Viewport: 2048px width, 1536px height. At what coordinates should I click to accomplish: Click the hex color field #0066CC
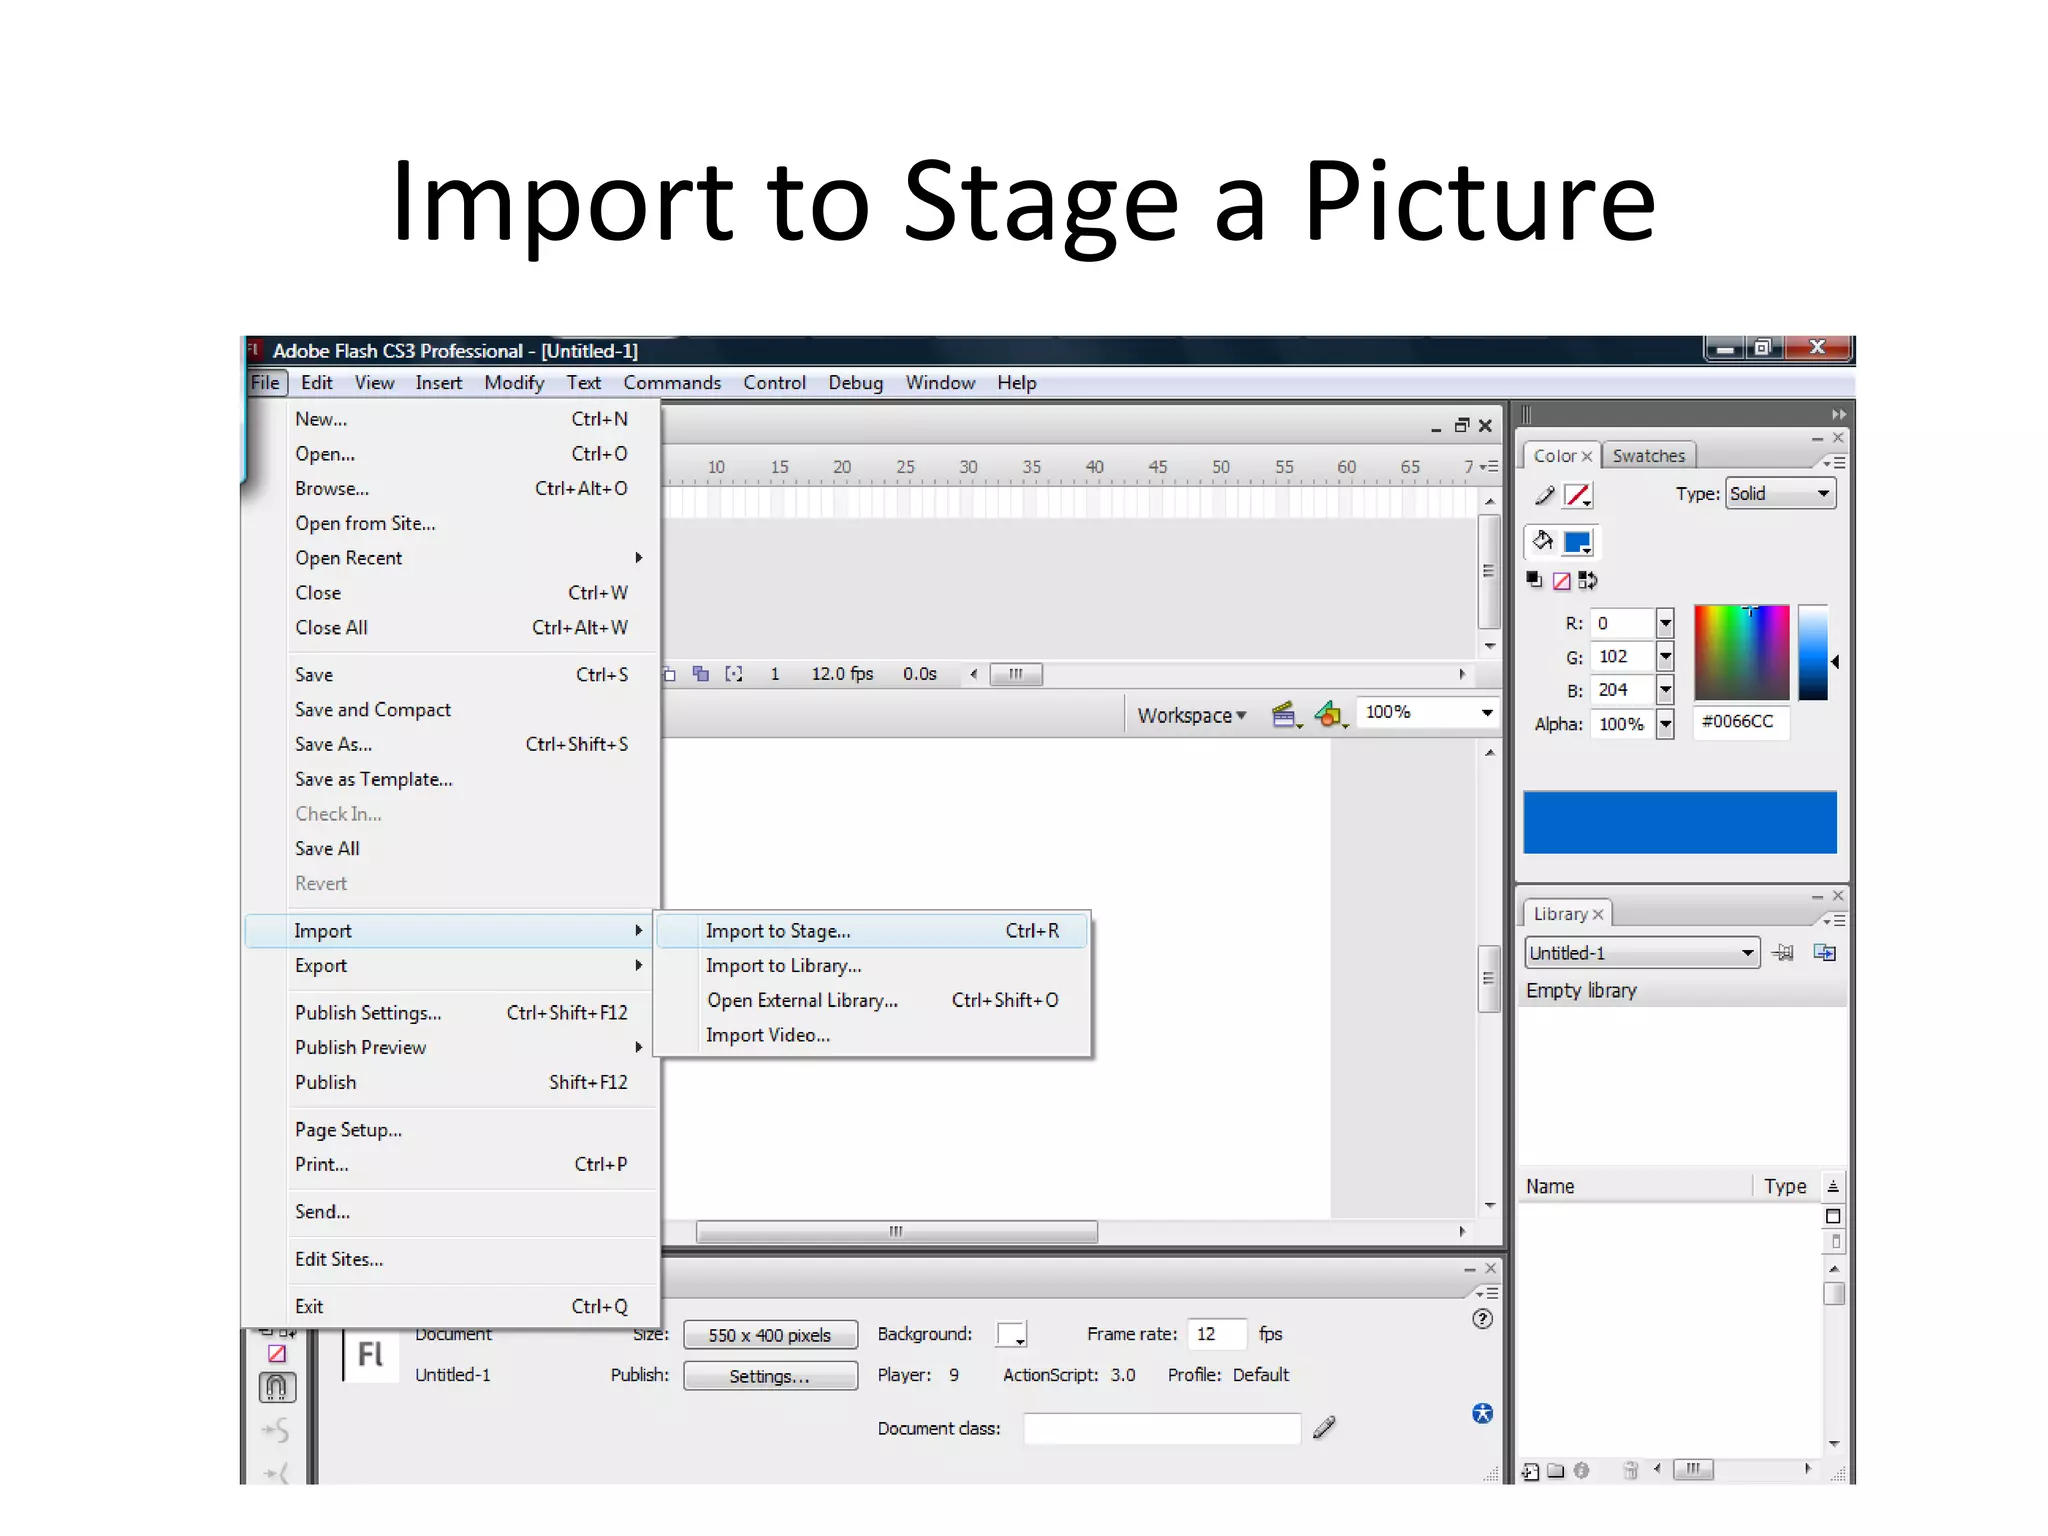(1741, 722)
